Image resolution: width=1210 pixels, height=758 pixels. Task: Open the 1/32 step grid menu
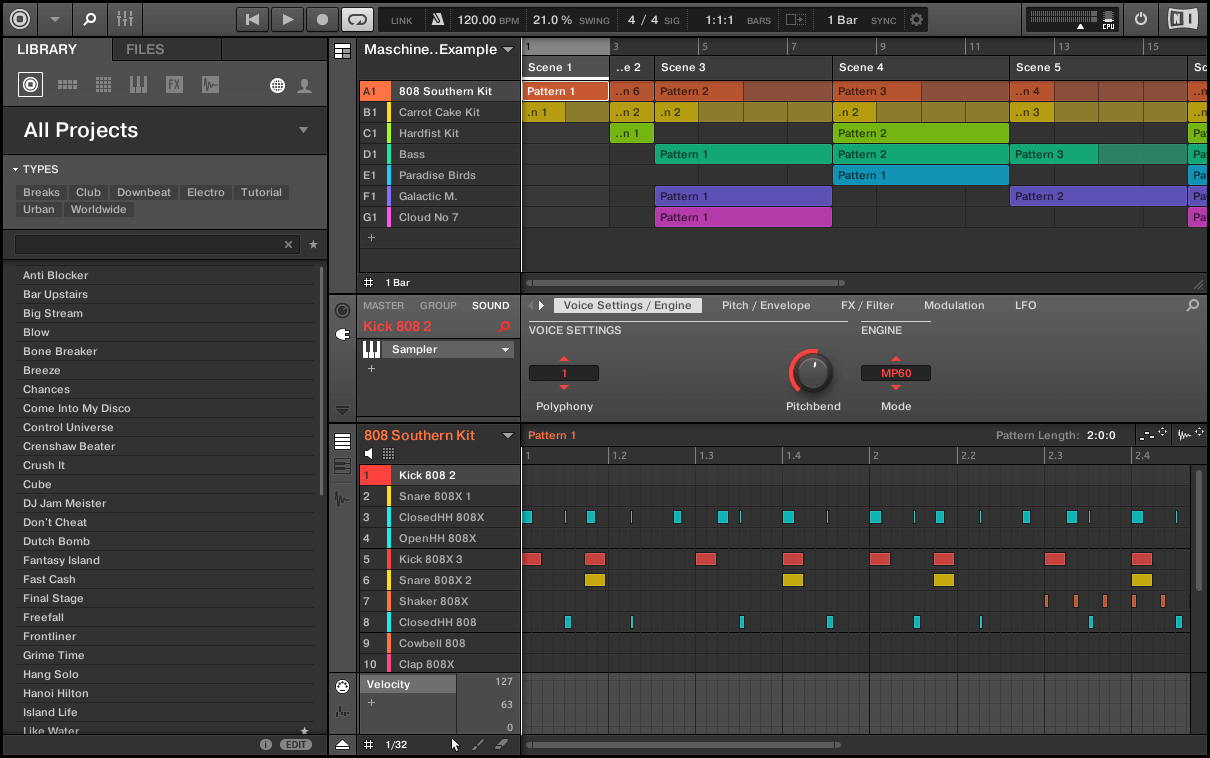click(x=396, y=744)
